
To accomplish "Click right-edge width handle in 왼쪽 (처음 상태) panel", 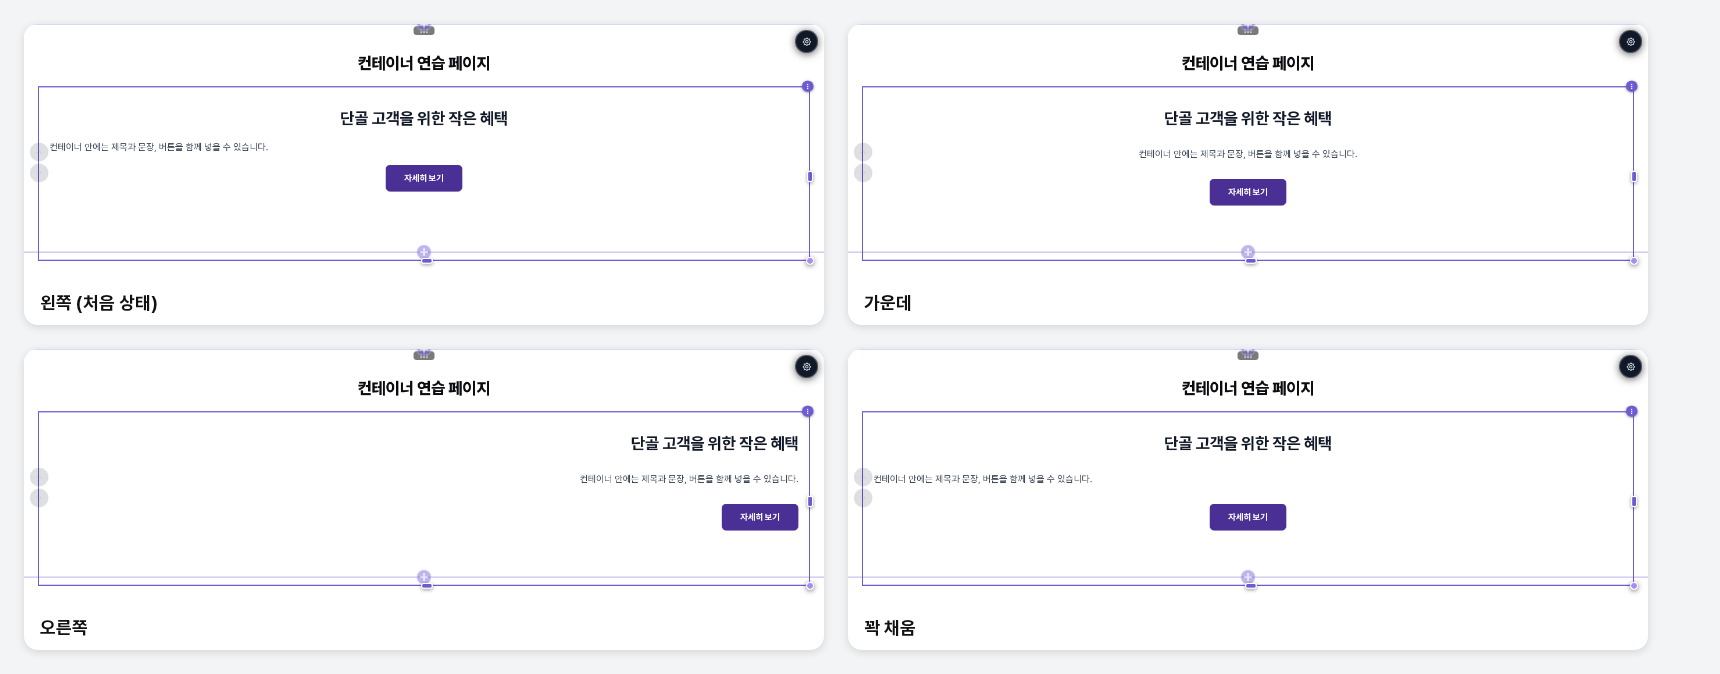I will 810,177.
